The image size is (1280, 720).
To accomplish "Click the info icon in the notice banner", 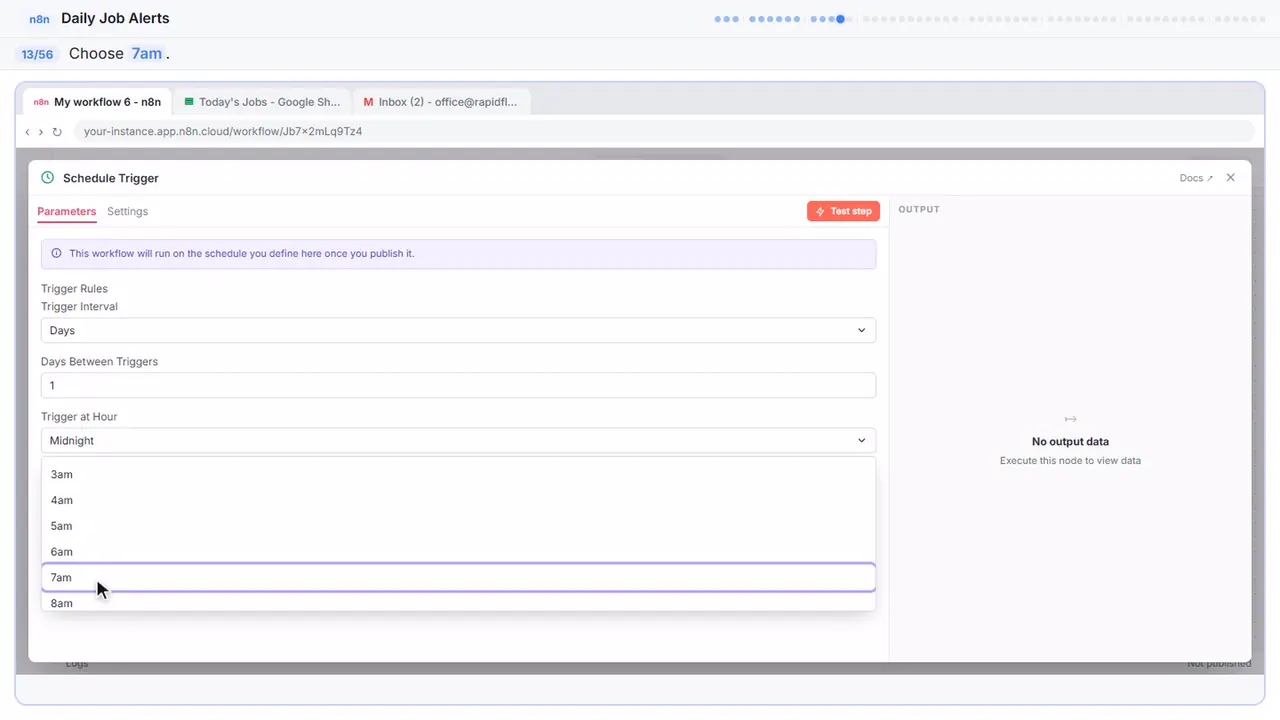I will pyautogui.click(x=56, y=253).
